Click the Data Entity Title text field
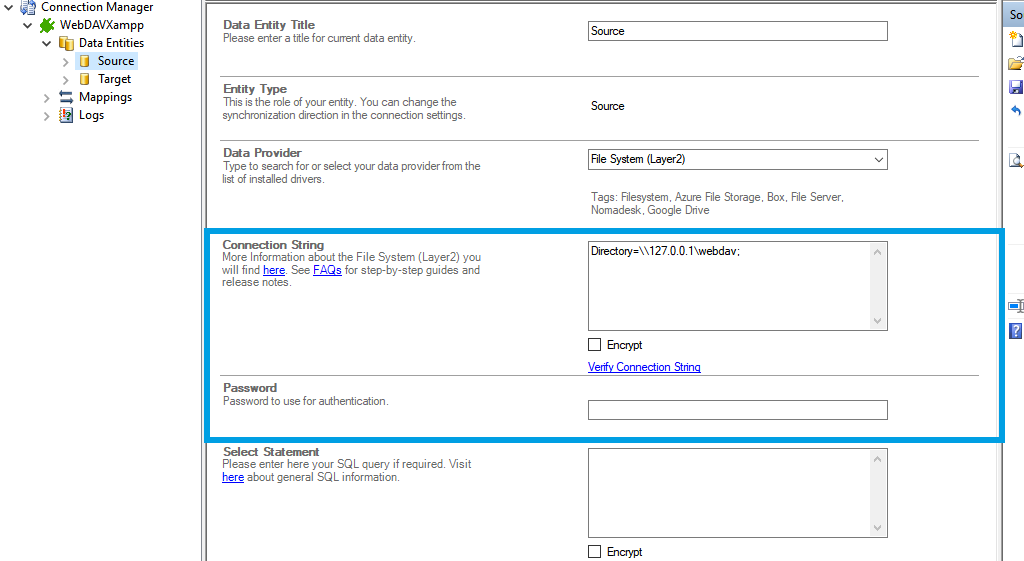 click(737, 31)
